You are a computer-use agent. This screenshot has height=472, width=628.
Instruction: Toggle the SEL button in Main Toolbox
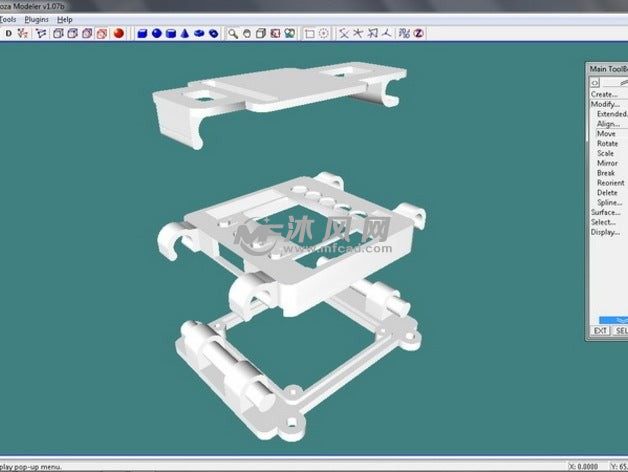click(x=620, y=330)
